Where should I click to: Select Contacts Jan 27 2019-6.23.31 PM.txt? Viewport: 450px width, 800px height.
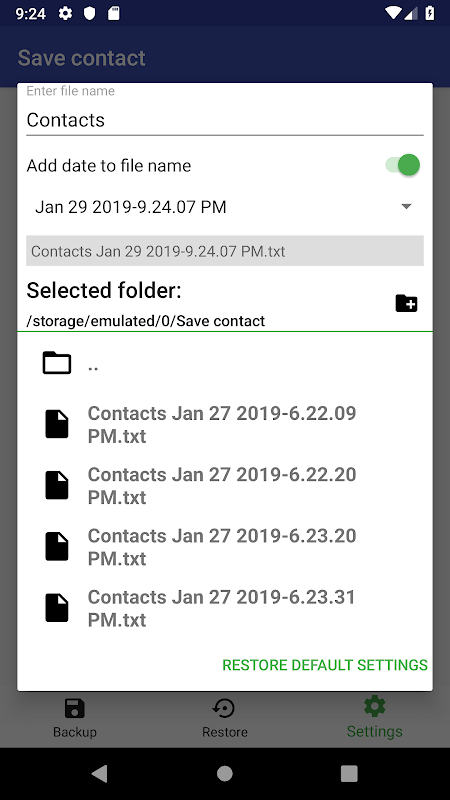tap(224, 608)
